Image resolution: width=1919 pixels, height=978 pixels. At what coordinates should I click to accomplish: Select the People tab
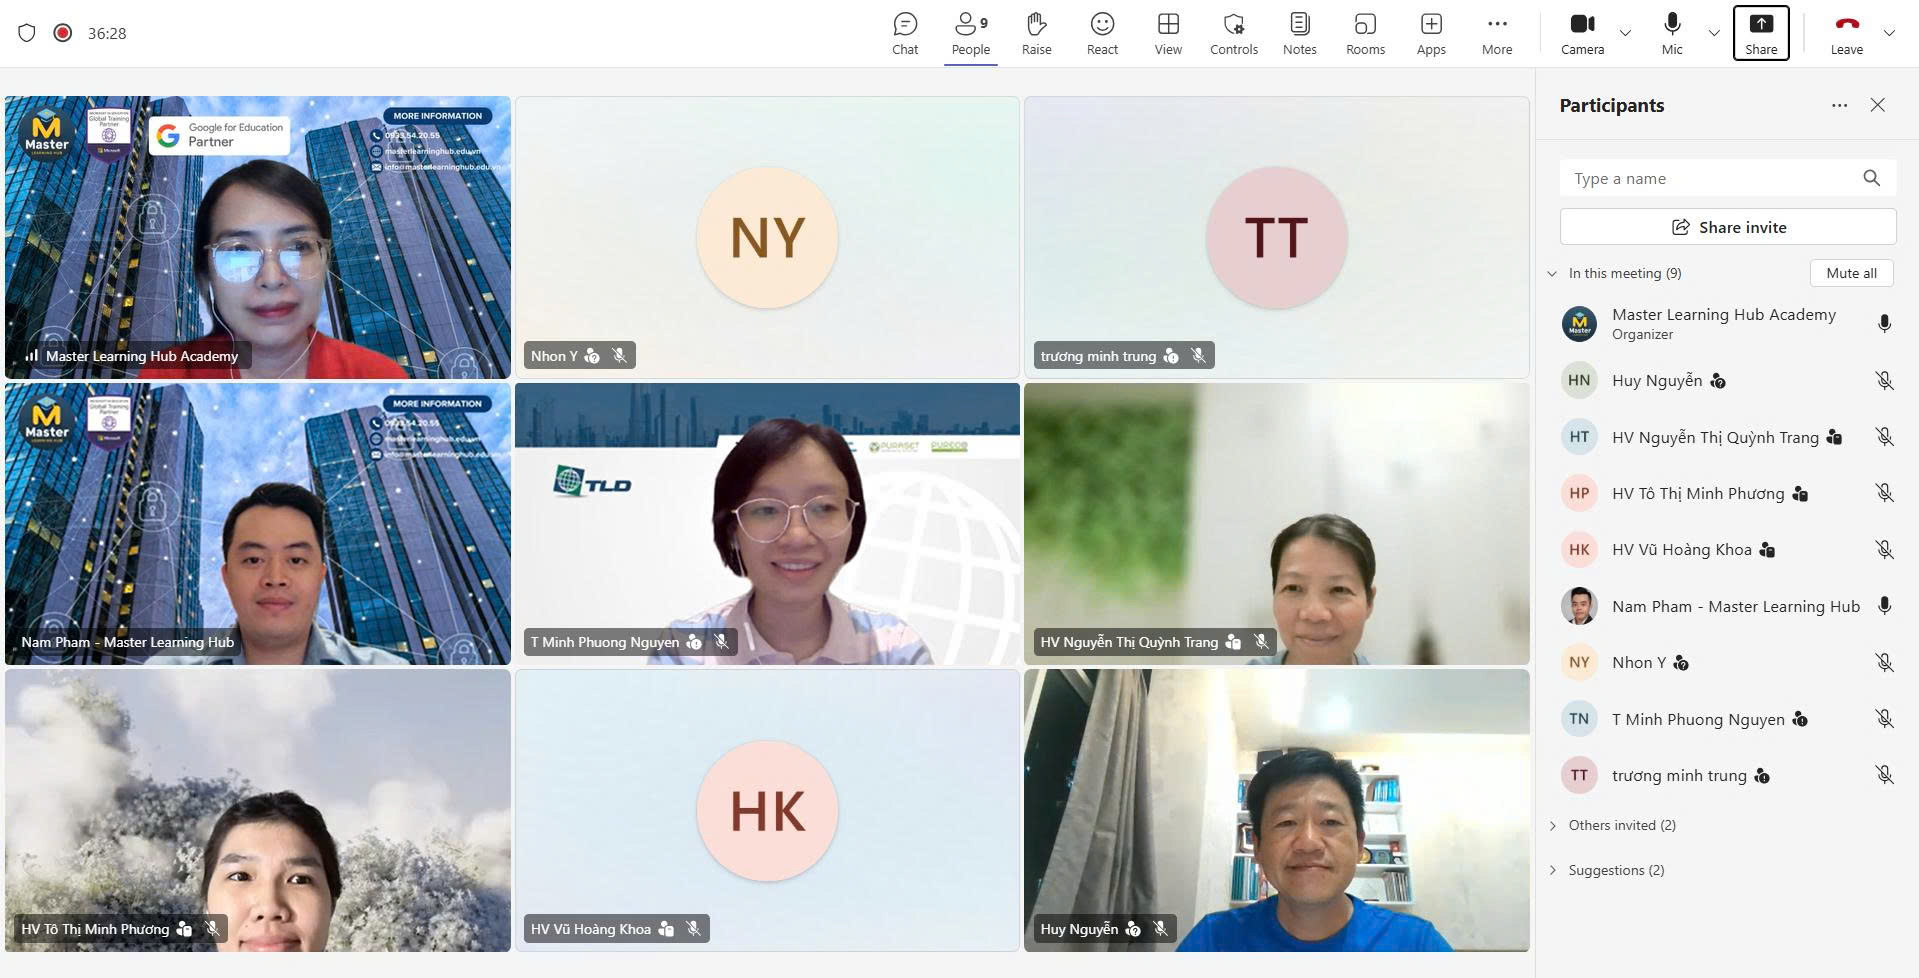click(970, 34)
